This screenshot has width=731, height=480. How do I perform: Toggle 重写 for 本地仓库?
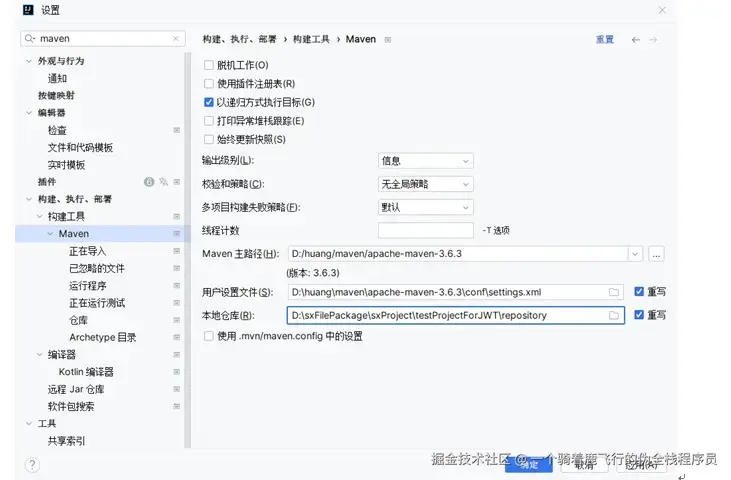point(639,315)
